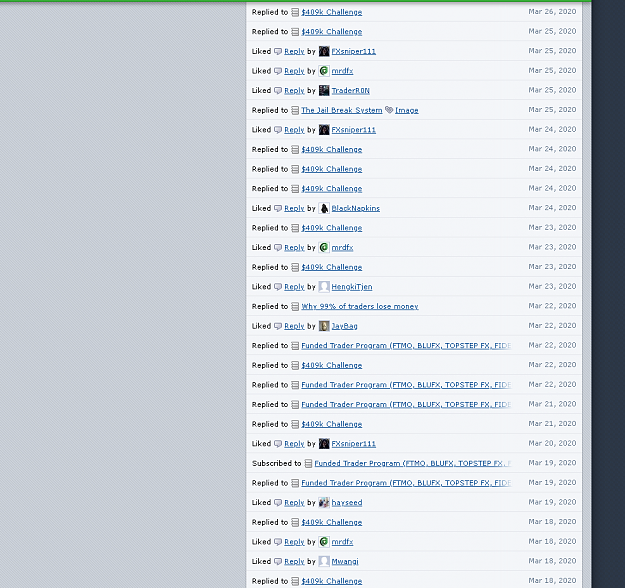
Task: Open the $409k Challenge reply from Mar 21, 2020
Action: click(332, 424)
